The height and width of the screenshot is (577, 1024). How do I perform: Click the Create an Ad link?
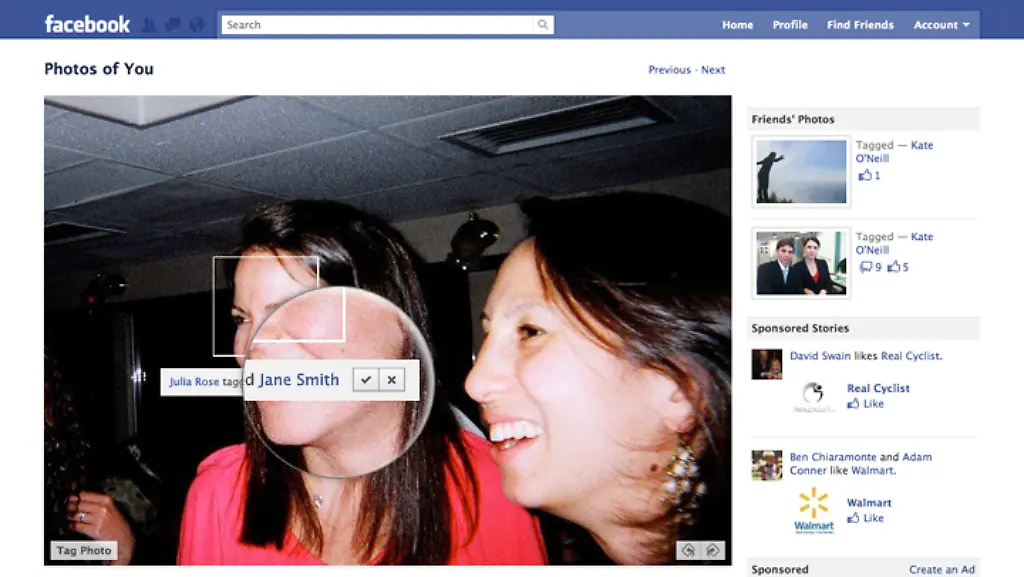tap(941, 569)
